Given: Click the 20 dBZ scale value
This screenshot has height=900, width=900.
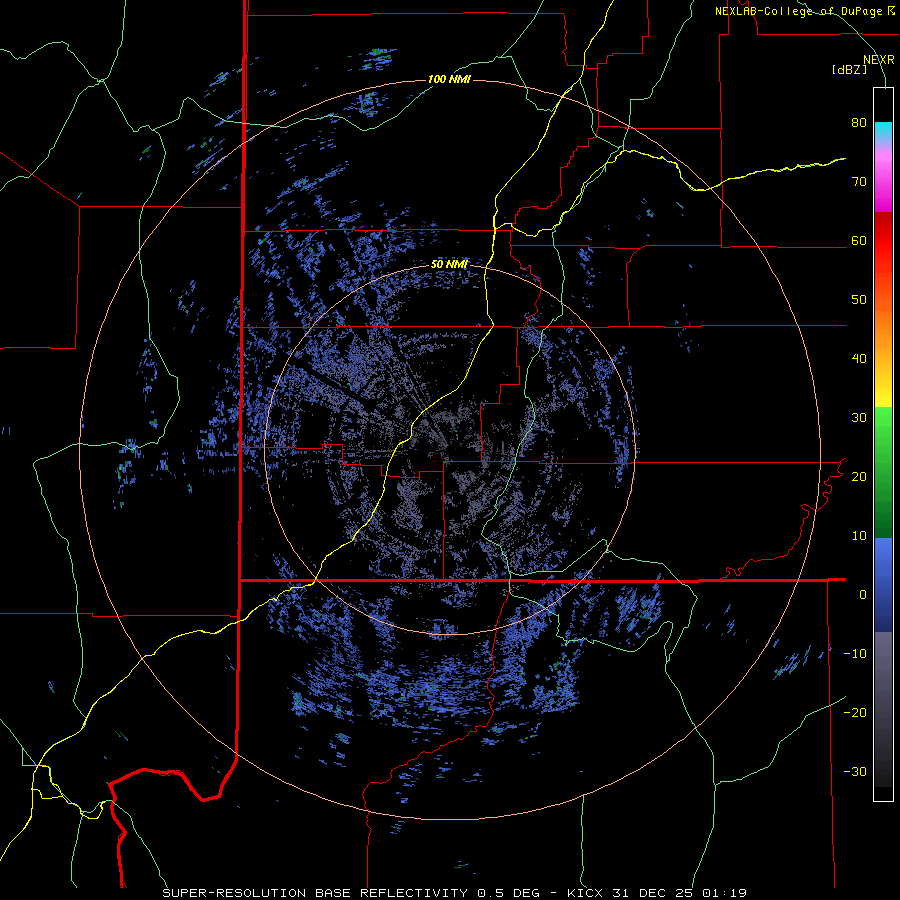Looking at the screenshot, I should [x=859, y=477].
